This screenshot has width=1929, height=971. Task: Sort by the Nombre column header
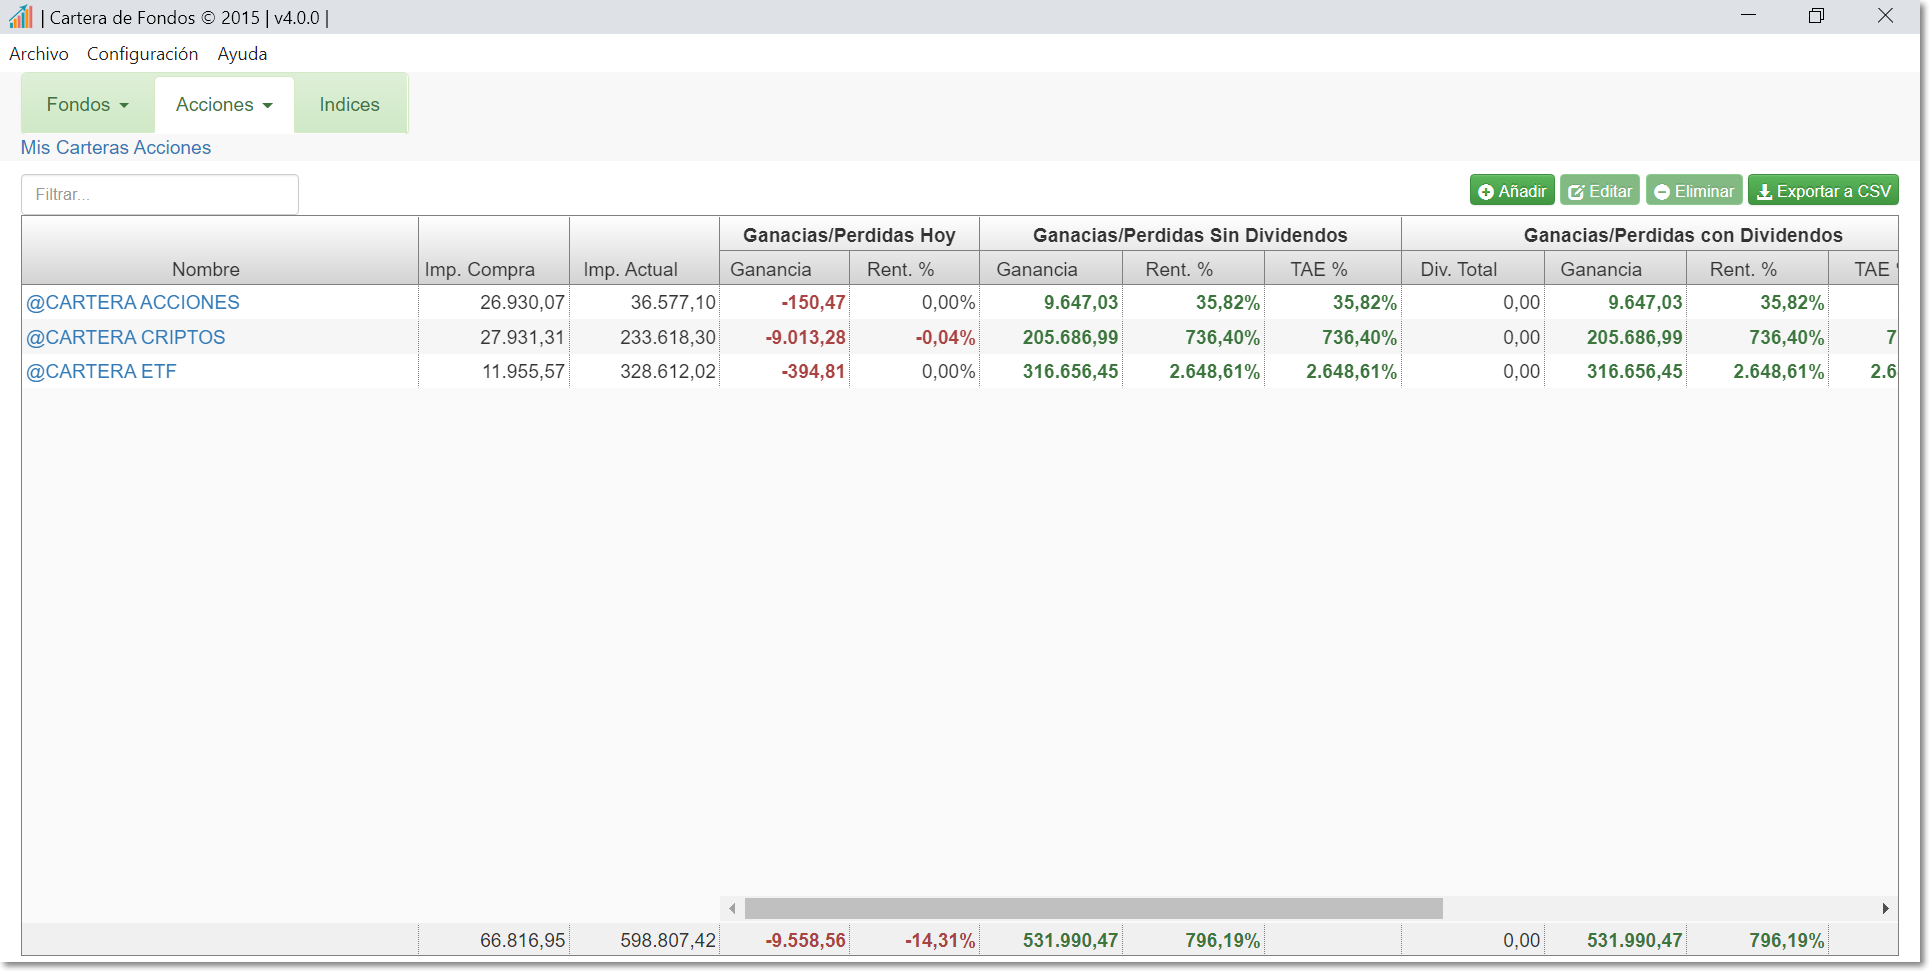pos(206,269)
